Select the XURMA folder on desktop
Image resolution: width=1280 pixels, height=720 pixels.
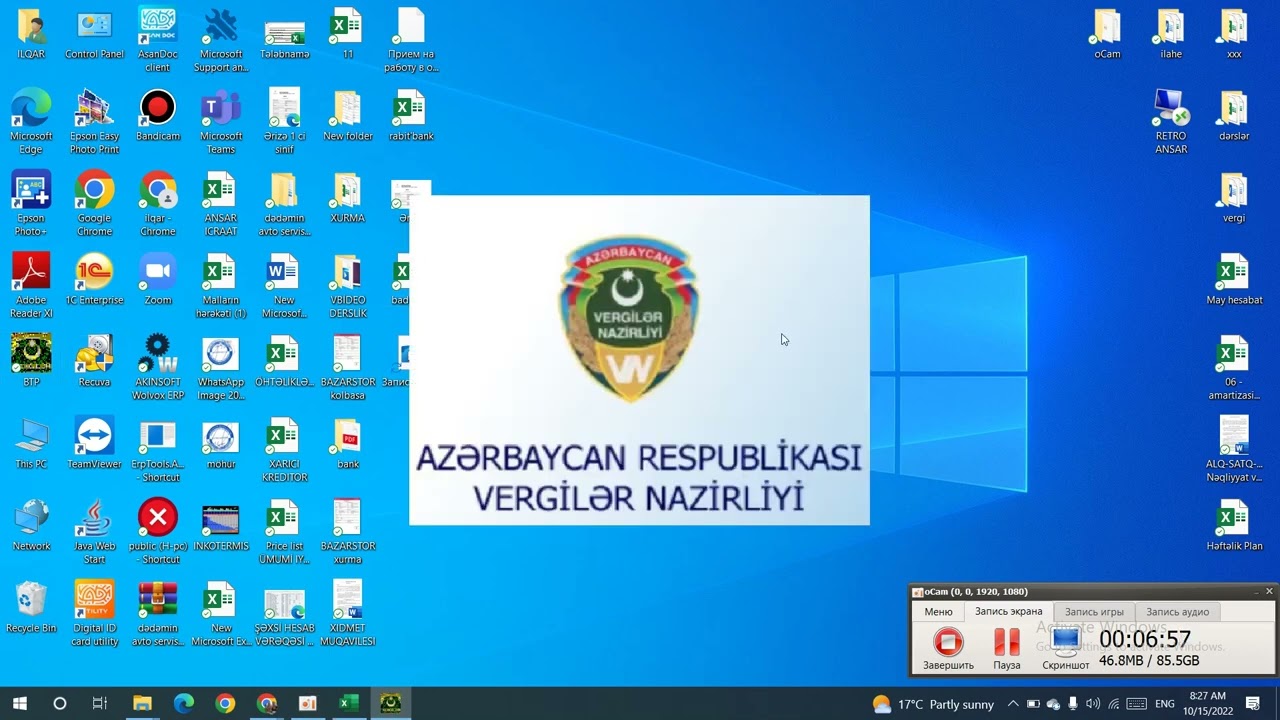347,198
